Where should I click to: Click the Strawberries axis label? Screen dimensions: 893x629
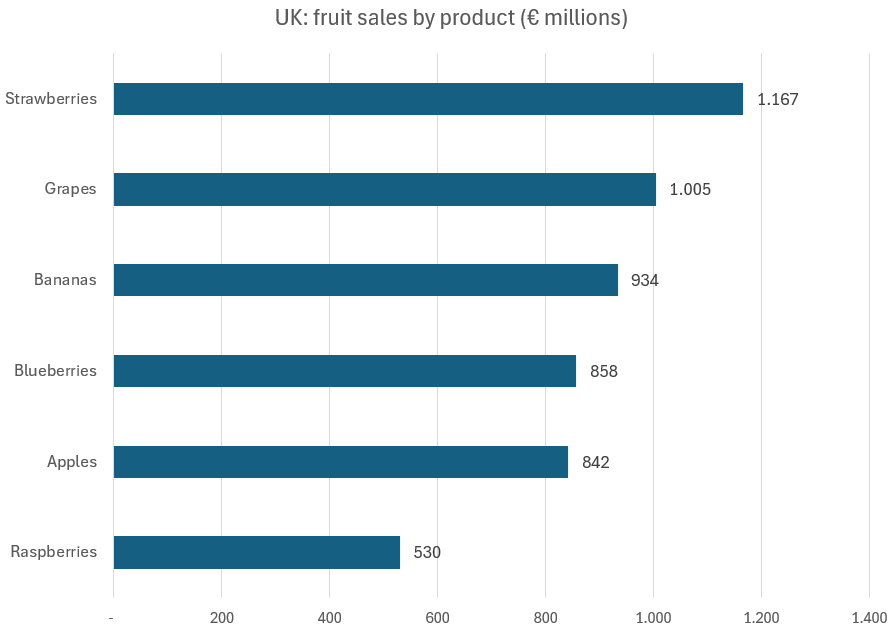51,99
